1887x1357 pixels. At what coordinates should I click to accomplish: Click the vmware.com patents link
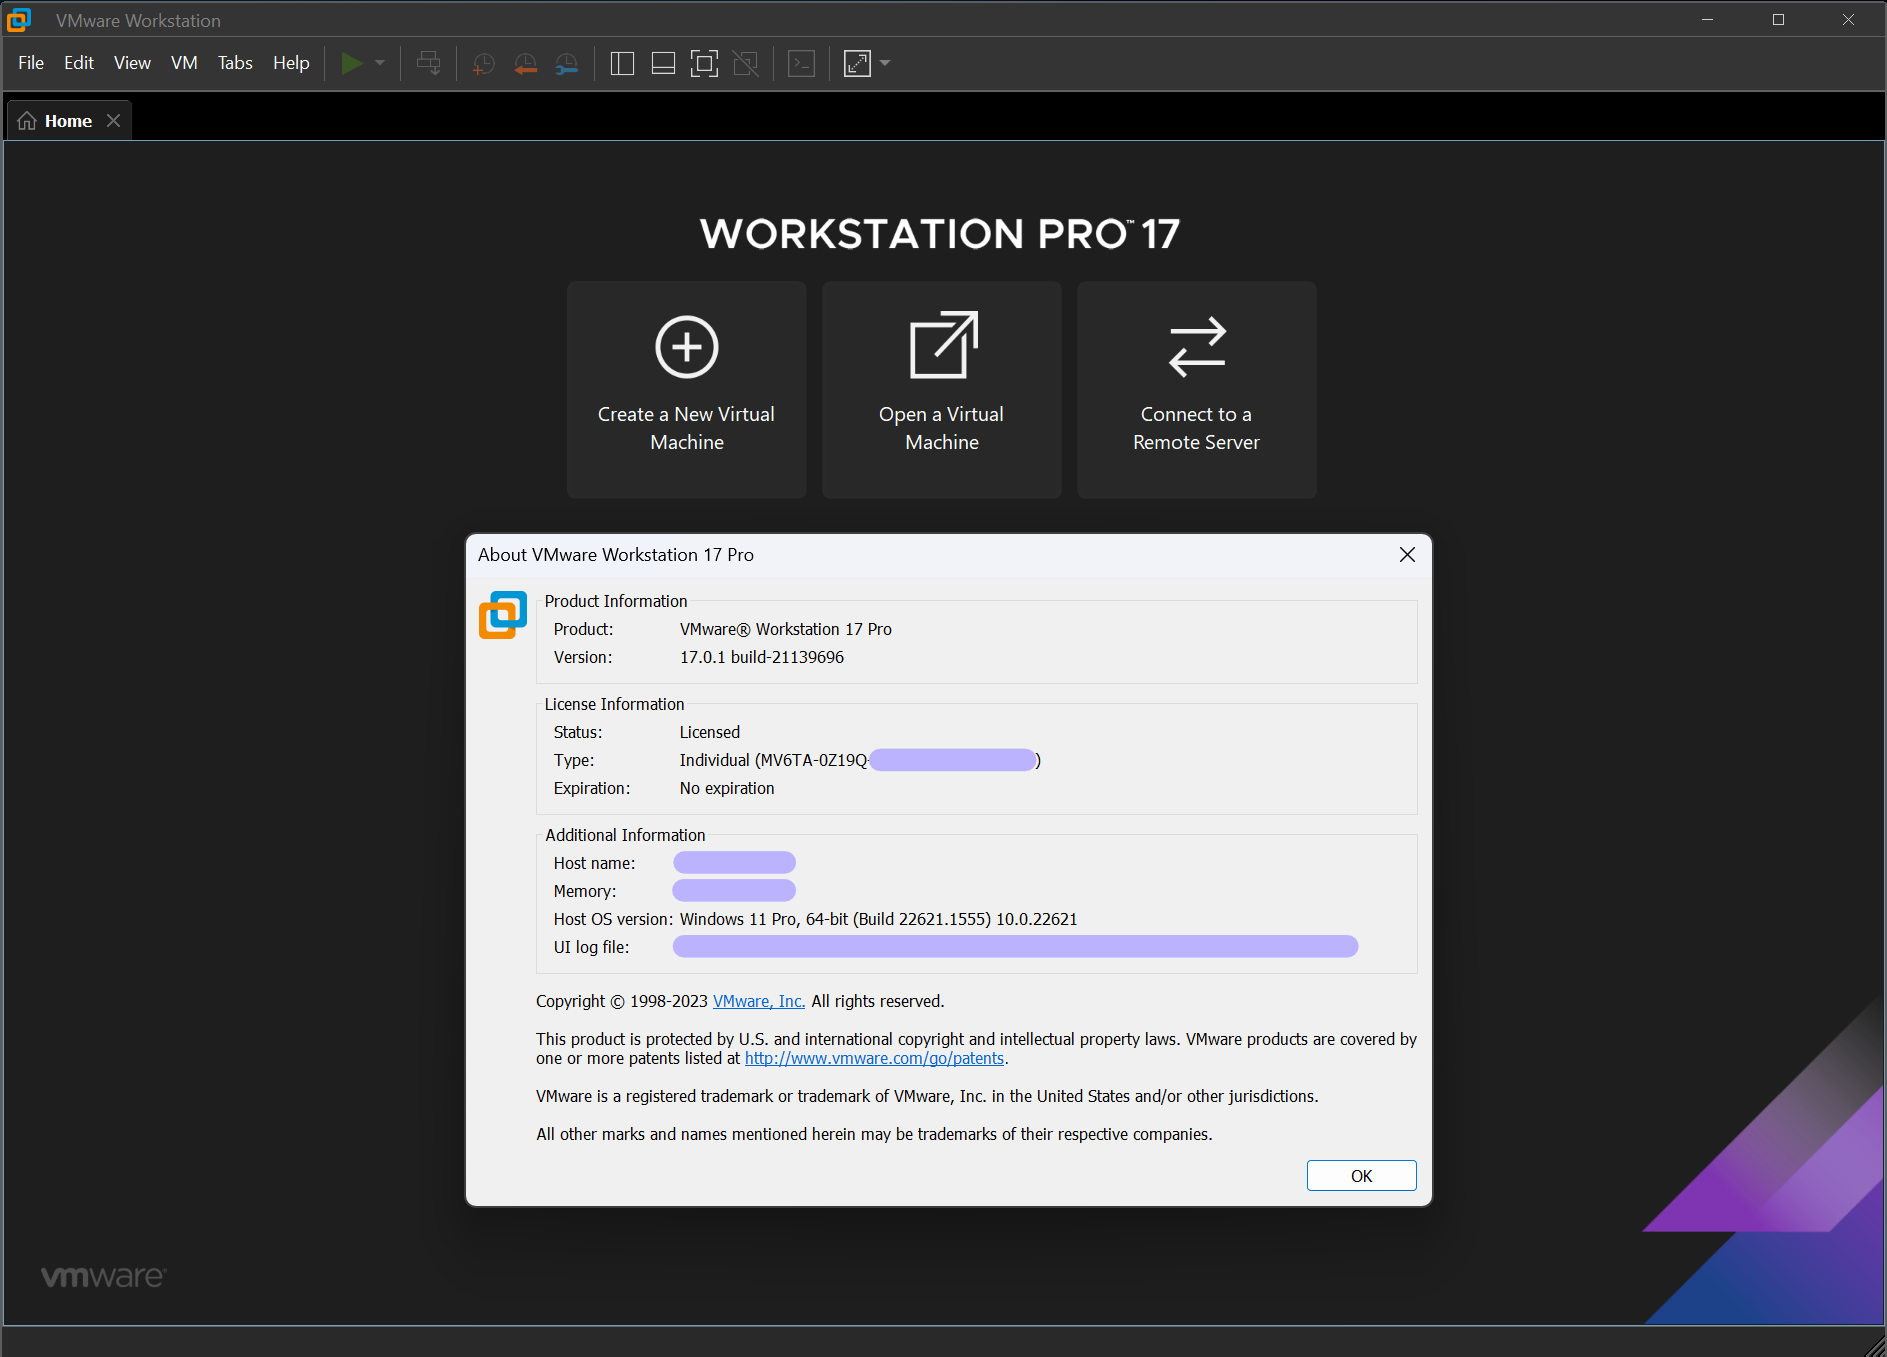click(x=874, y=1058)
